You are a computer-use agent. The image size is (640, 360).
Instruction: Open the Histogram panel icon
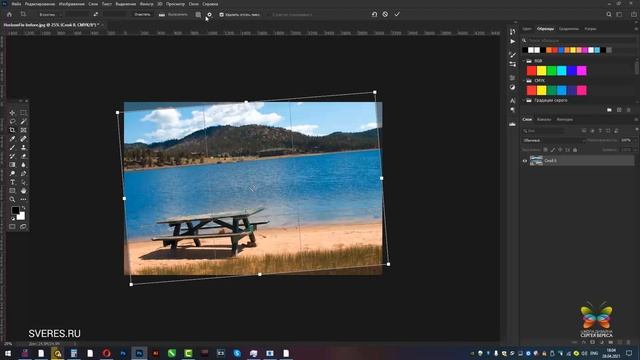(x=513, y=124)
